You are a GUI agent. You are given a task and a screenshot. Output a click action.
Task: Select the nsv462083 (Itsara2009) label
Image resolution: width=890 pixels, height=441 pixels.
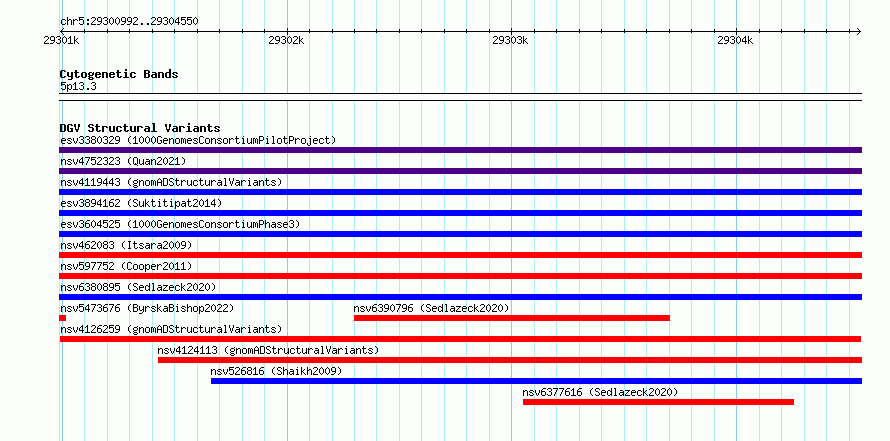click(126, 245)
